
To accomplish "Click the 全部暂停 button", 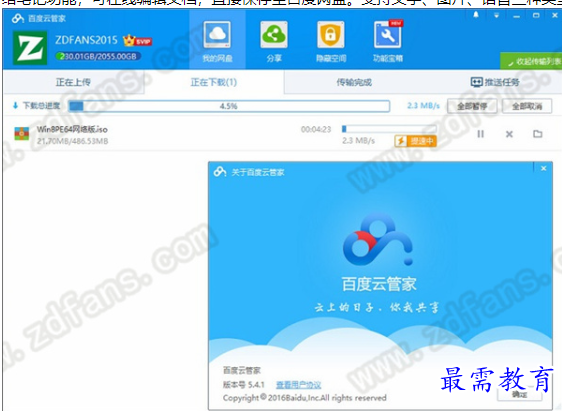I will point(472,106).
